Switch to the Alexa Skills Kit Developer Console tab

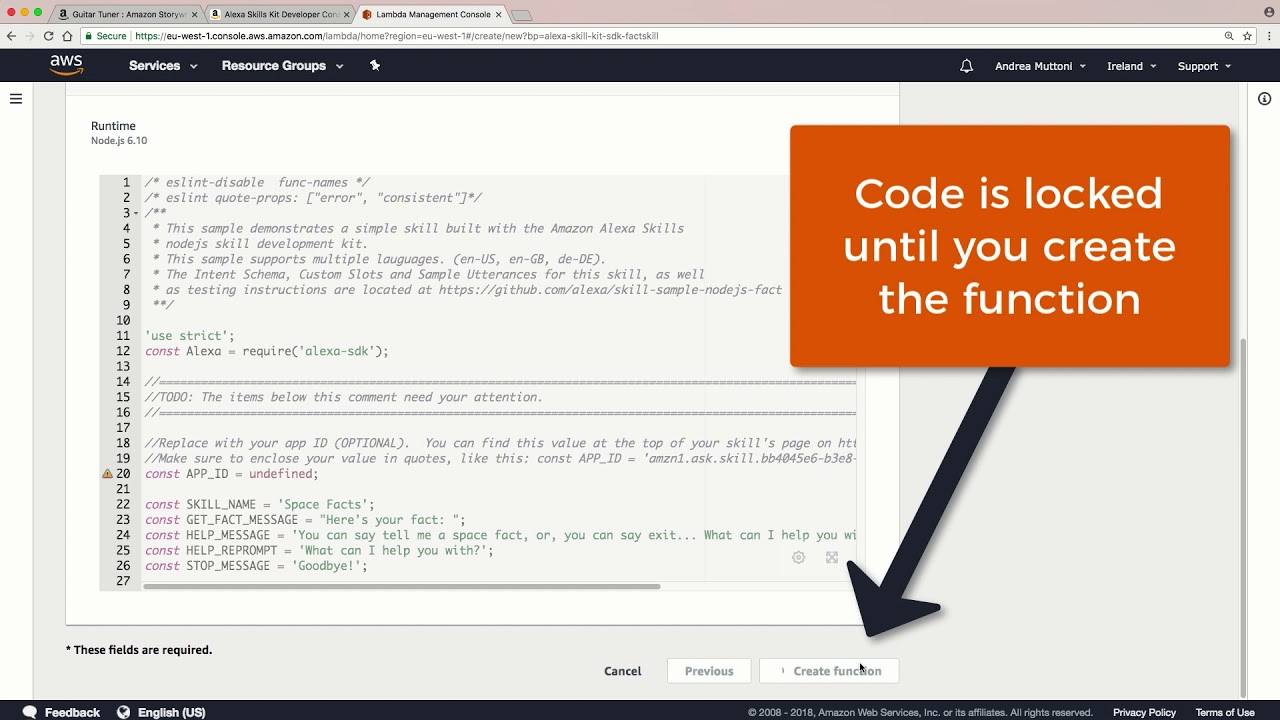pyautogui.click(x=278, y=15)
